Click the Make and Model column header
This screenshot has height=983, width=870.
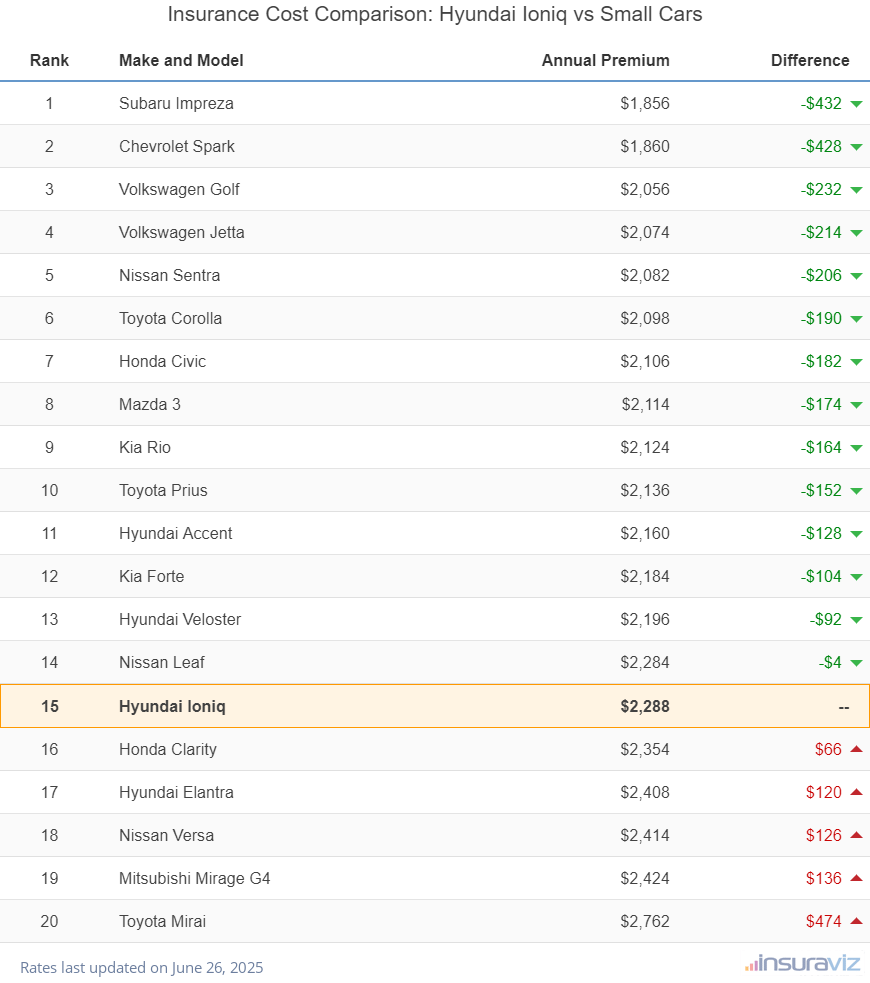click(181, 60)
